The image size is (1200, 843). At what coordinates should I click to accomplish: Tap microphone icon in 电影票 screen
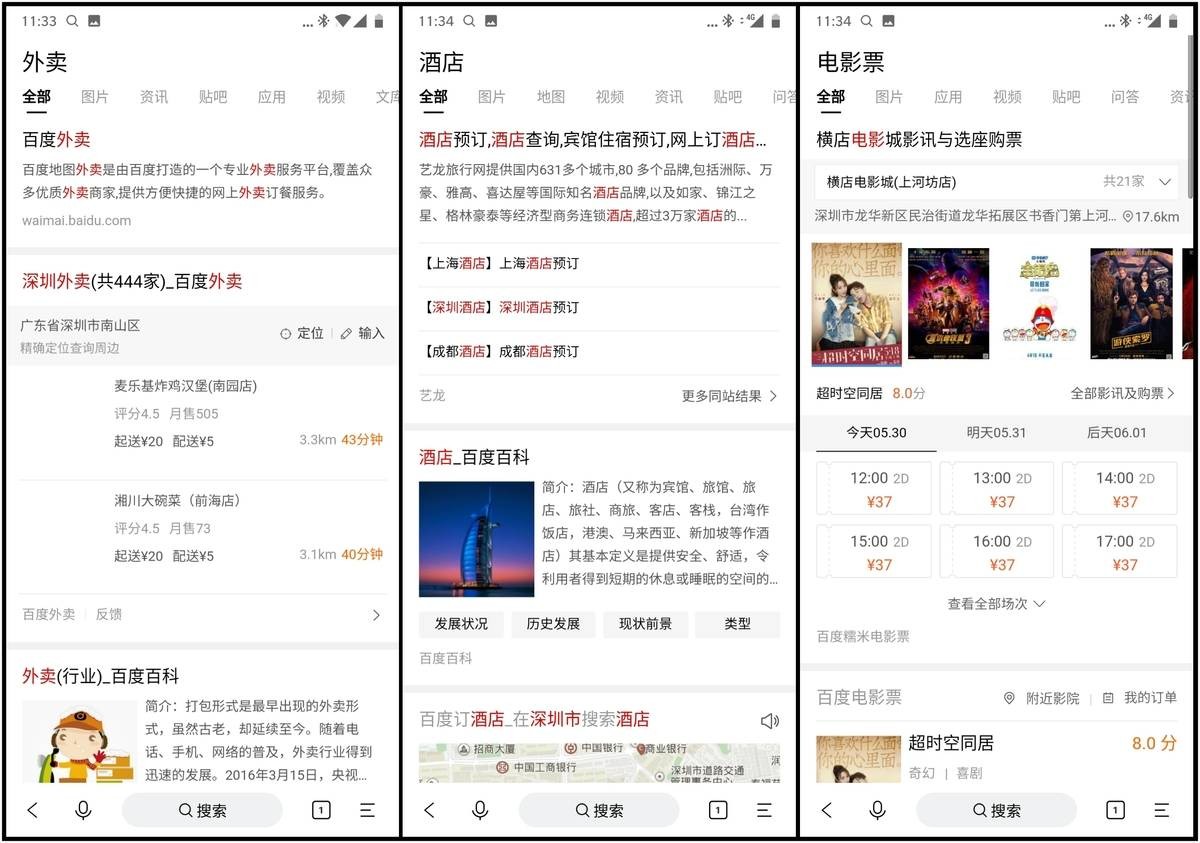point(877,810)
